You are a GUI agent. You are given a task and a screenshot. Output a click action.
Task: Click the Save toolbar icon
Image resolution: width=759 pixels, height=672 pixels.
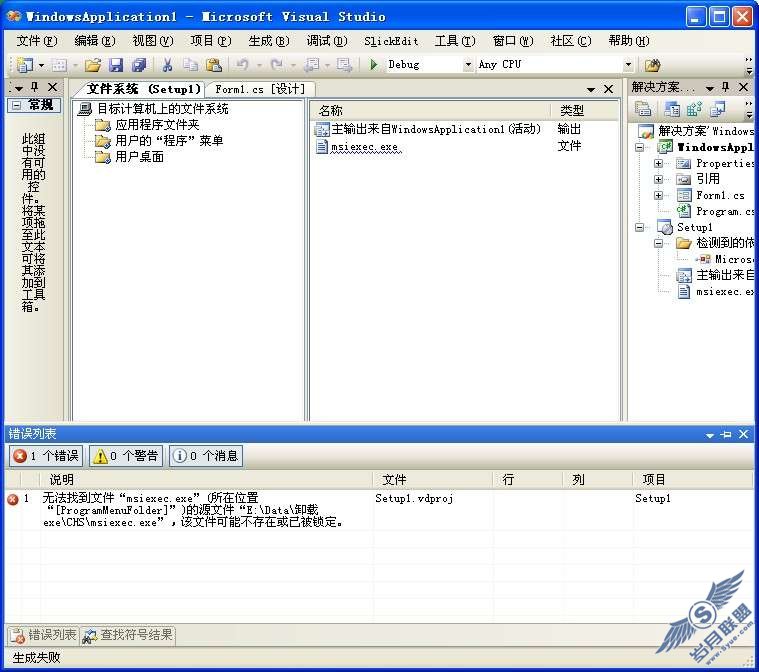(x=116, y=64)
